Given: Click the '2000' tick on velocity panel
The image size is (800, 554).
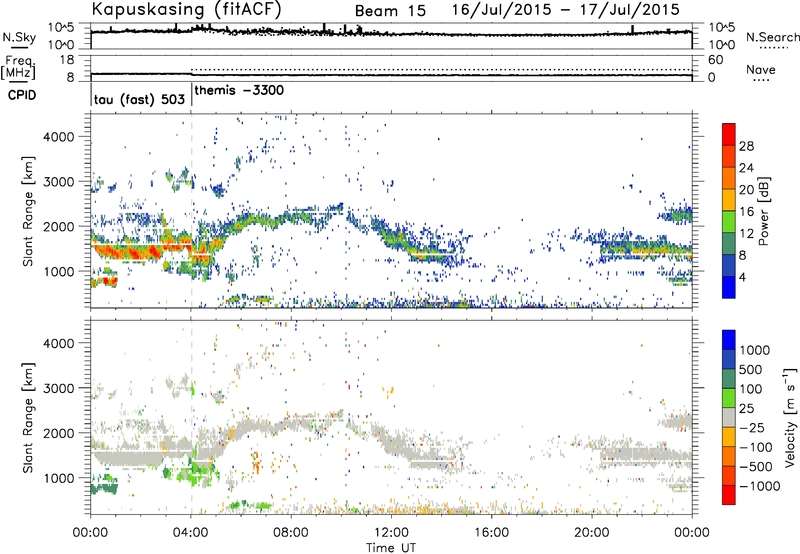Looking at the screenshot, I should click(x=58, y=433).
